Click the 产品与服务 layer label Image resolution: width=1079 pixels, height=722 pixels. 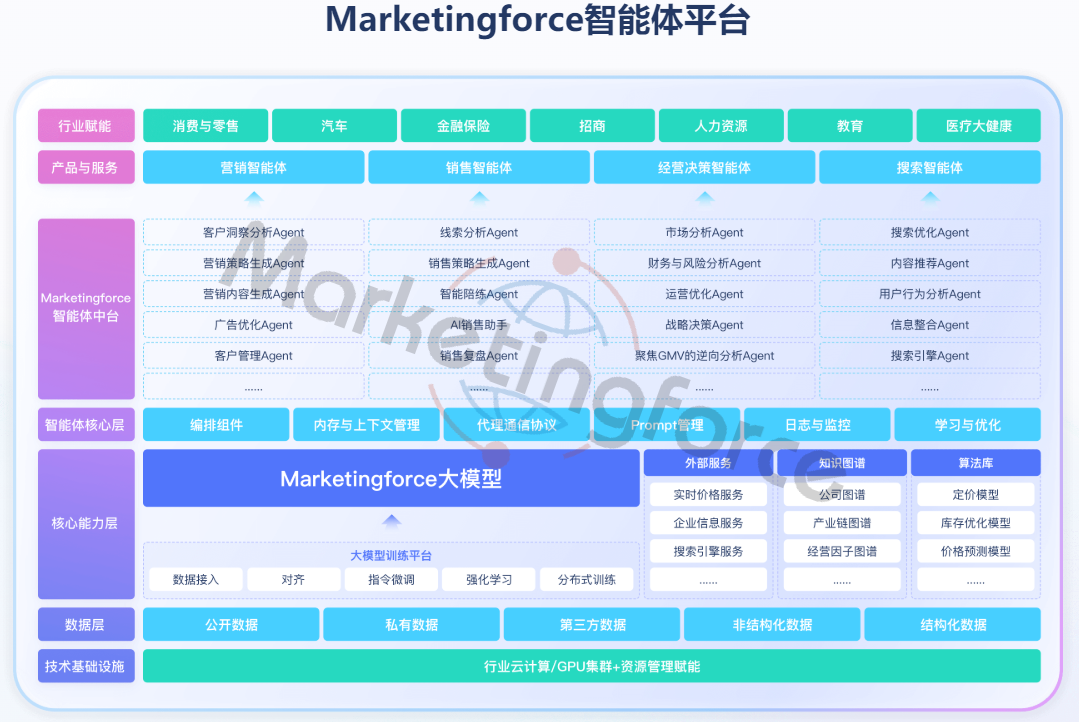click(x=86, y=167)
